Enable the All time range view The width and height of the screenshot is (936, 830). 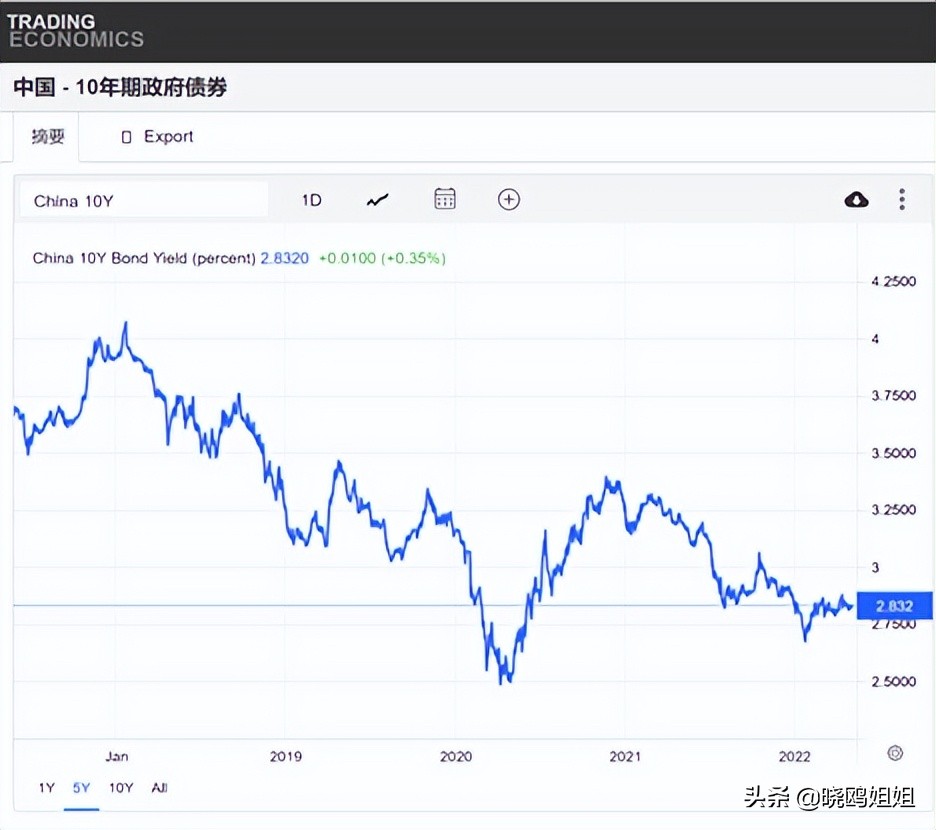(158, 788)
